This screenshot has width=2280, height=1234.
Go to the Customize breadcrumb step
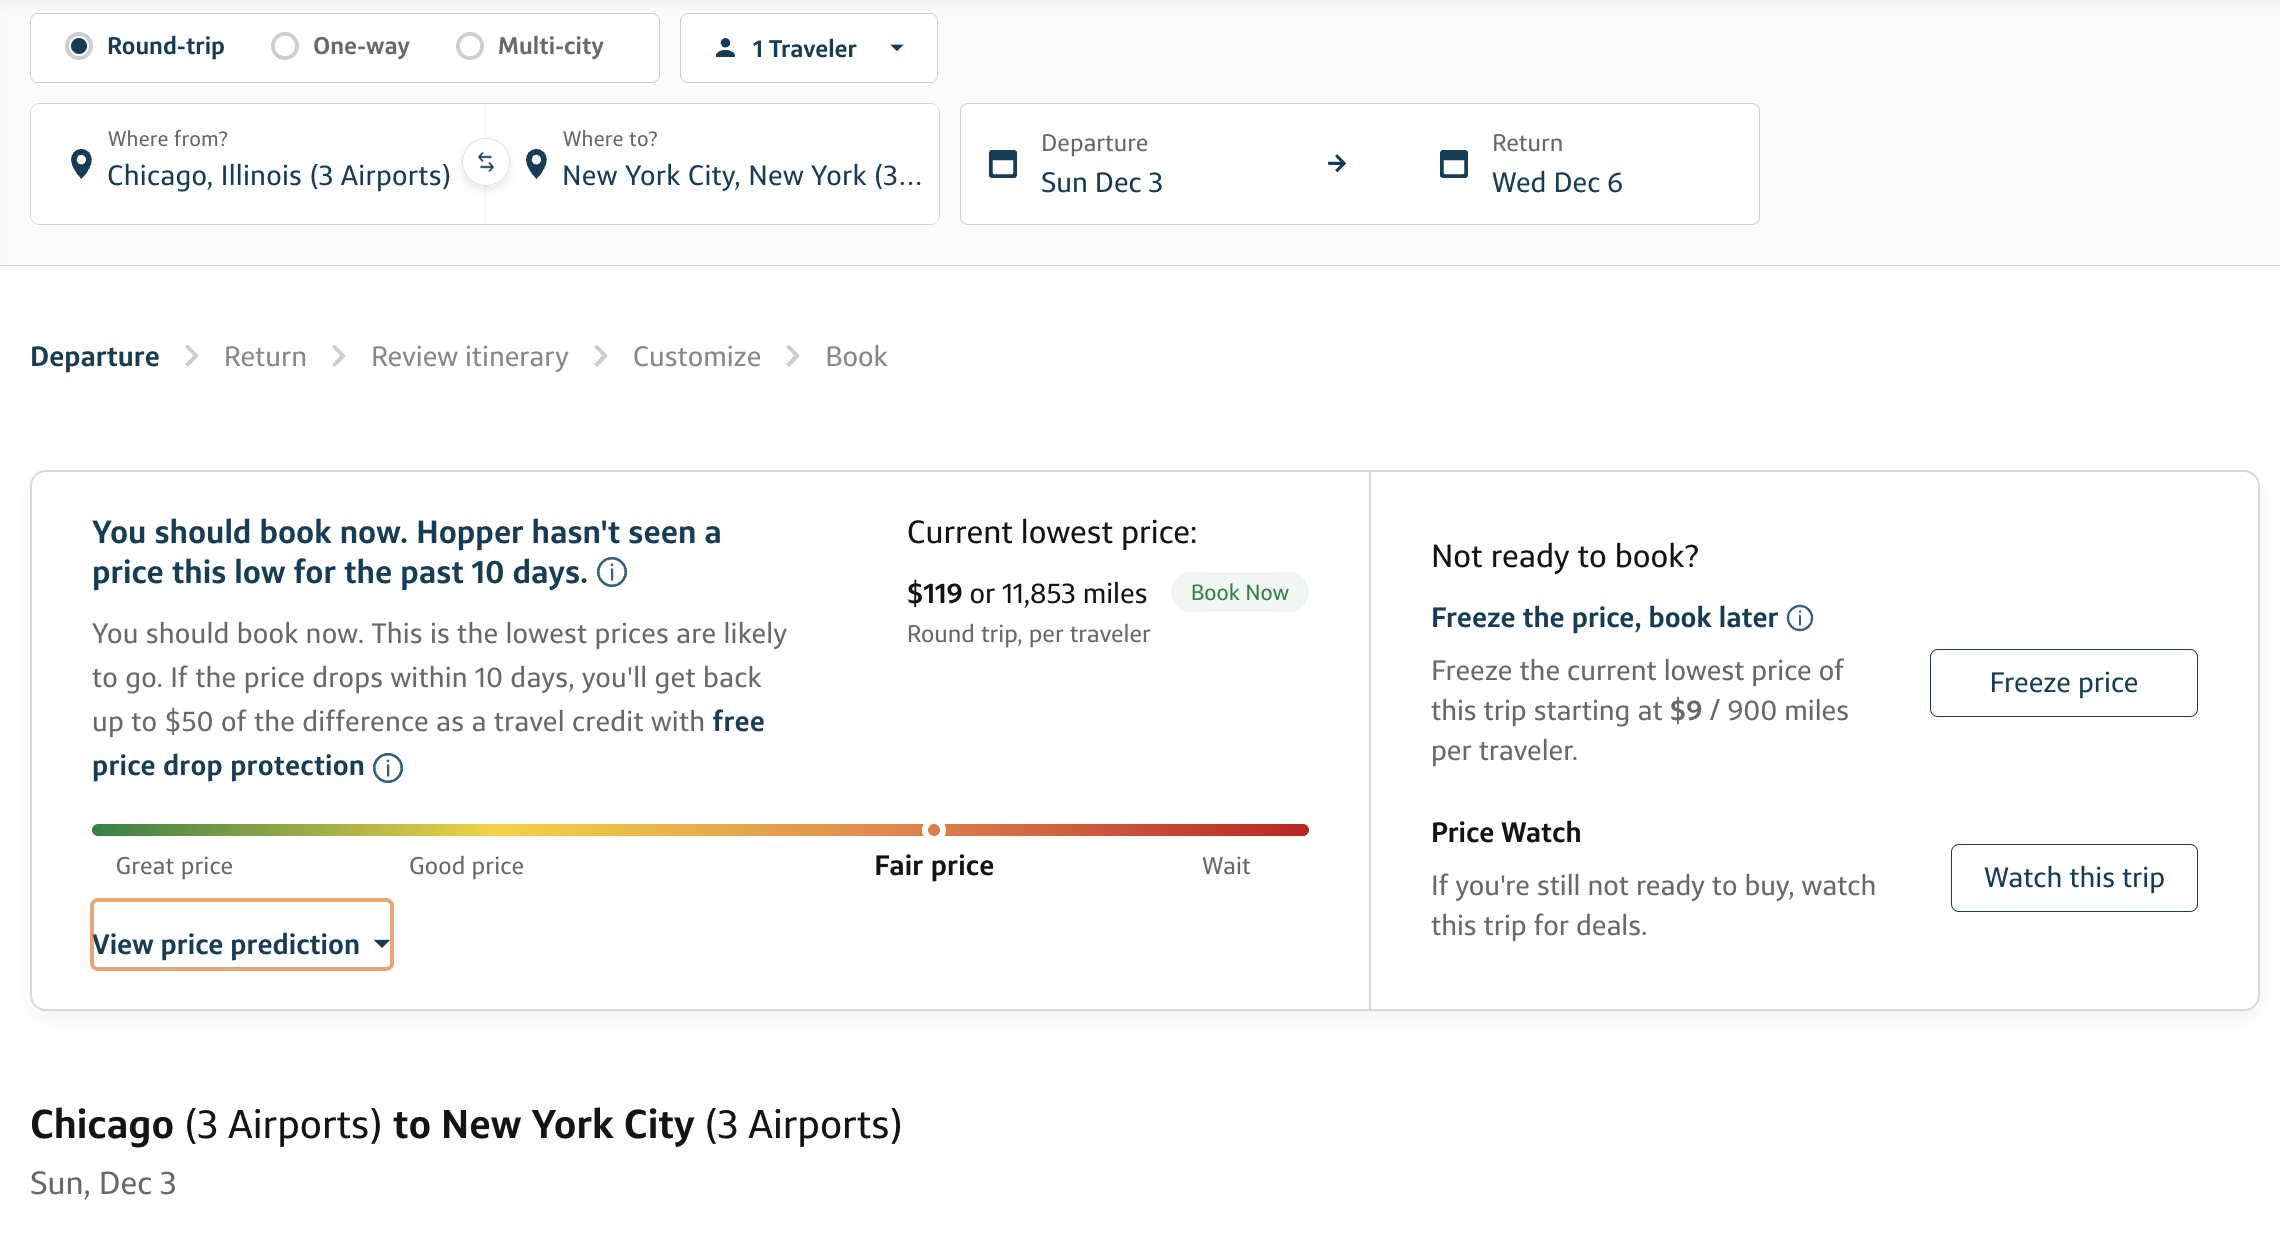tap(697, 357)
